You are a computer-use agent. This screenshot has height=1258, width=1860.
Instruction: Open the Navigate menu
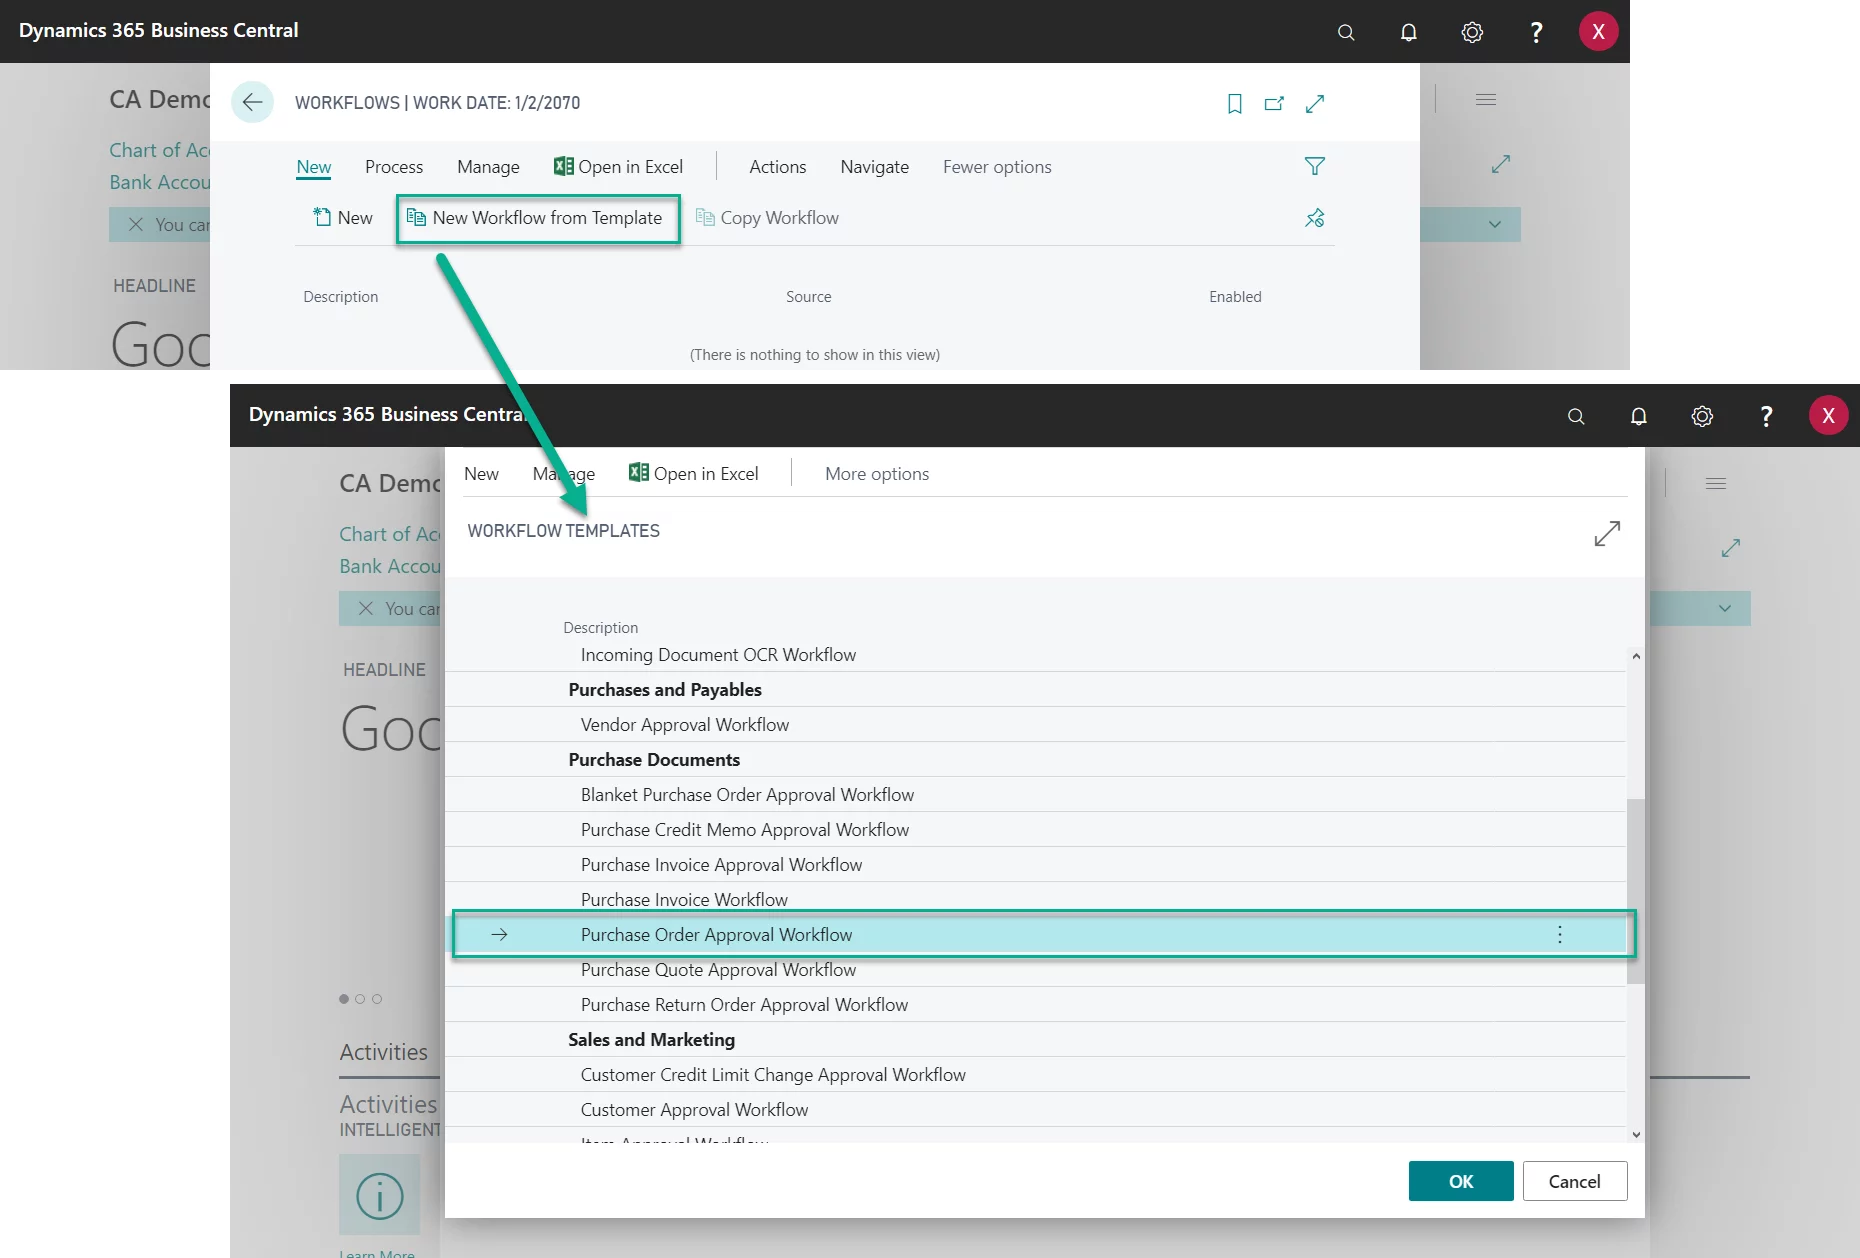tap(874, 167)
